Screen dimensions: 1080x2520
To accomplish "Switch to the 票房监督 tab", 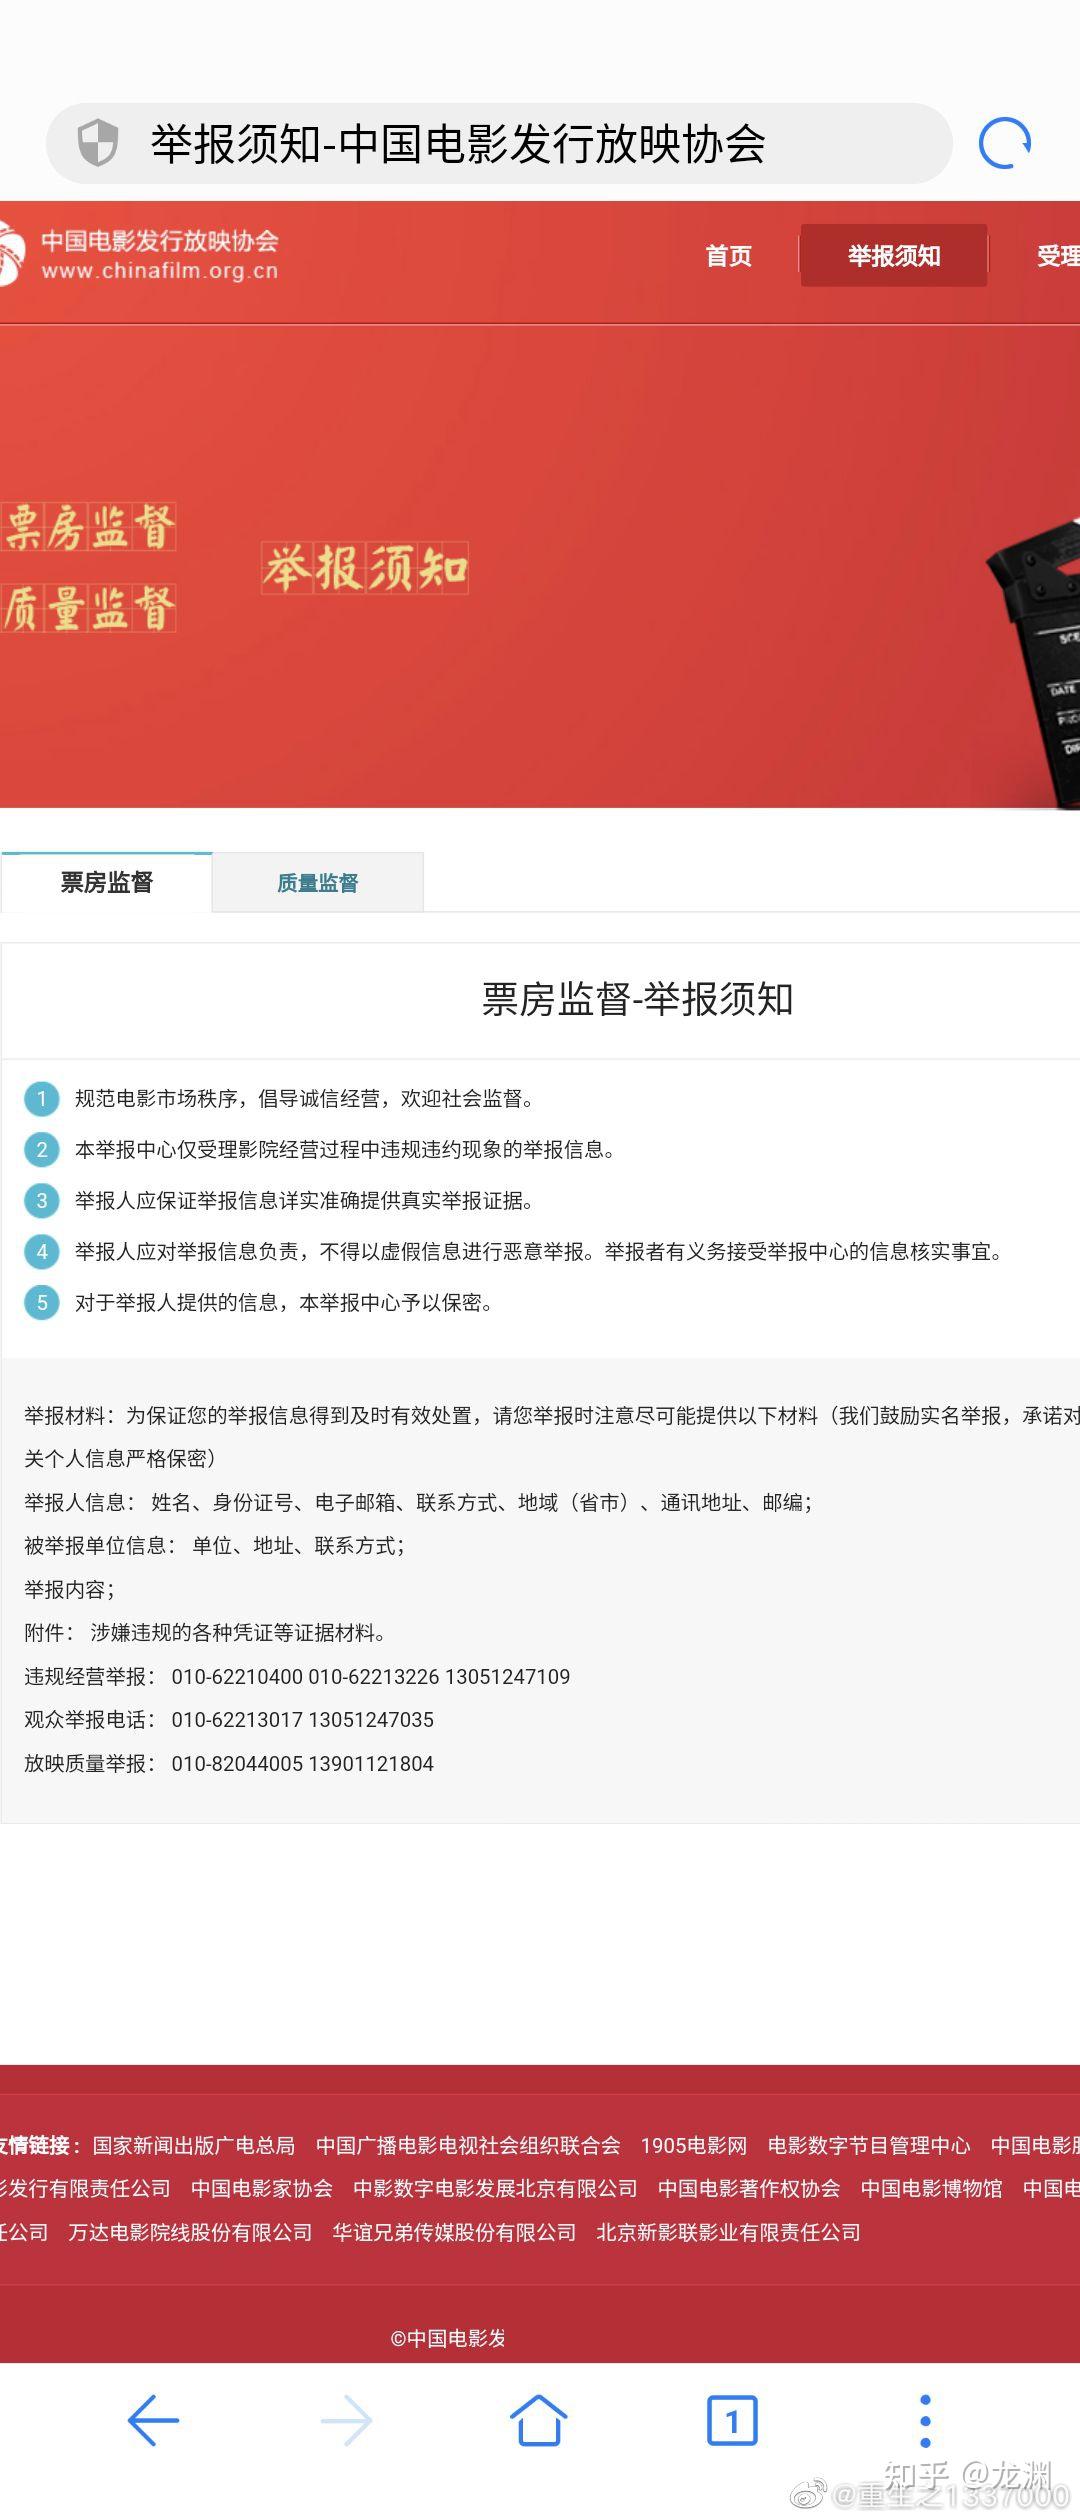I will click(107, 882).
